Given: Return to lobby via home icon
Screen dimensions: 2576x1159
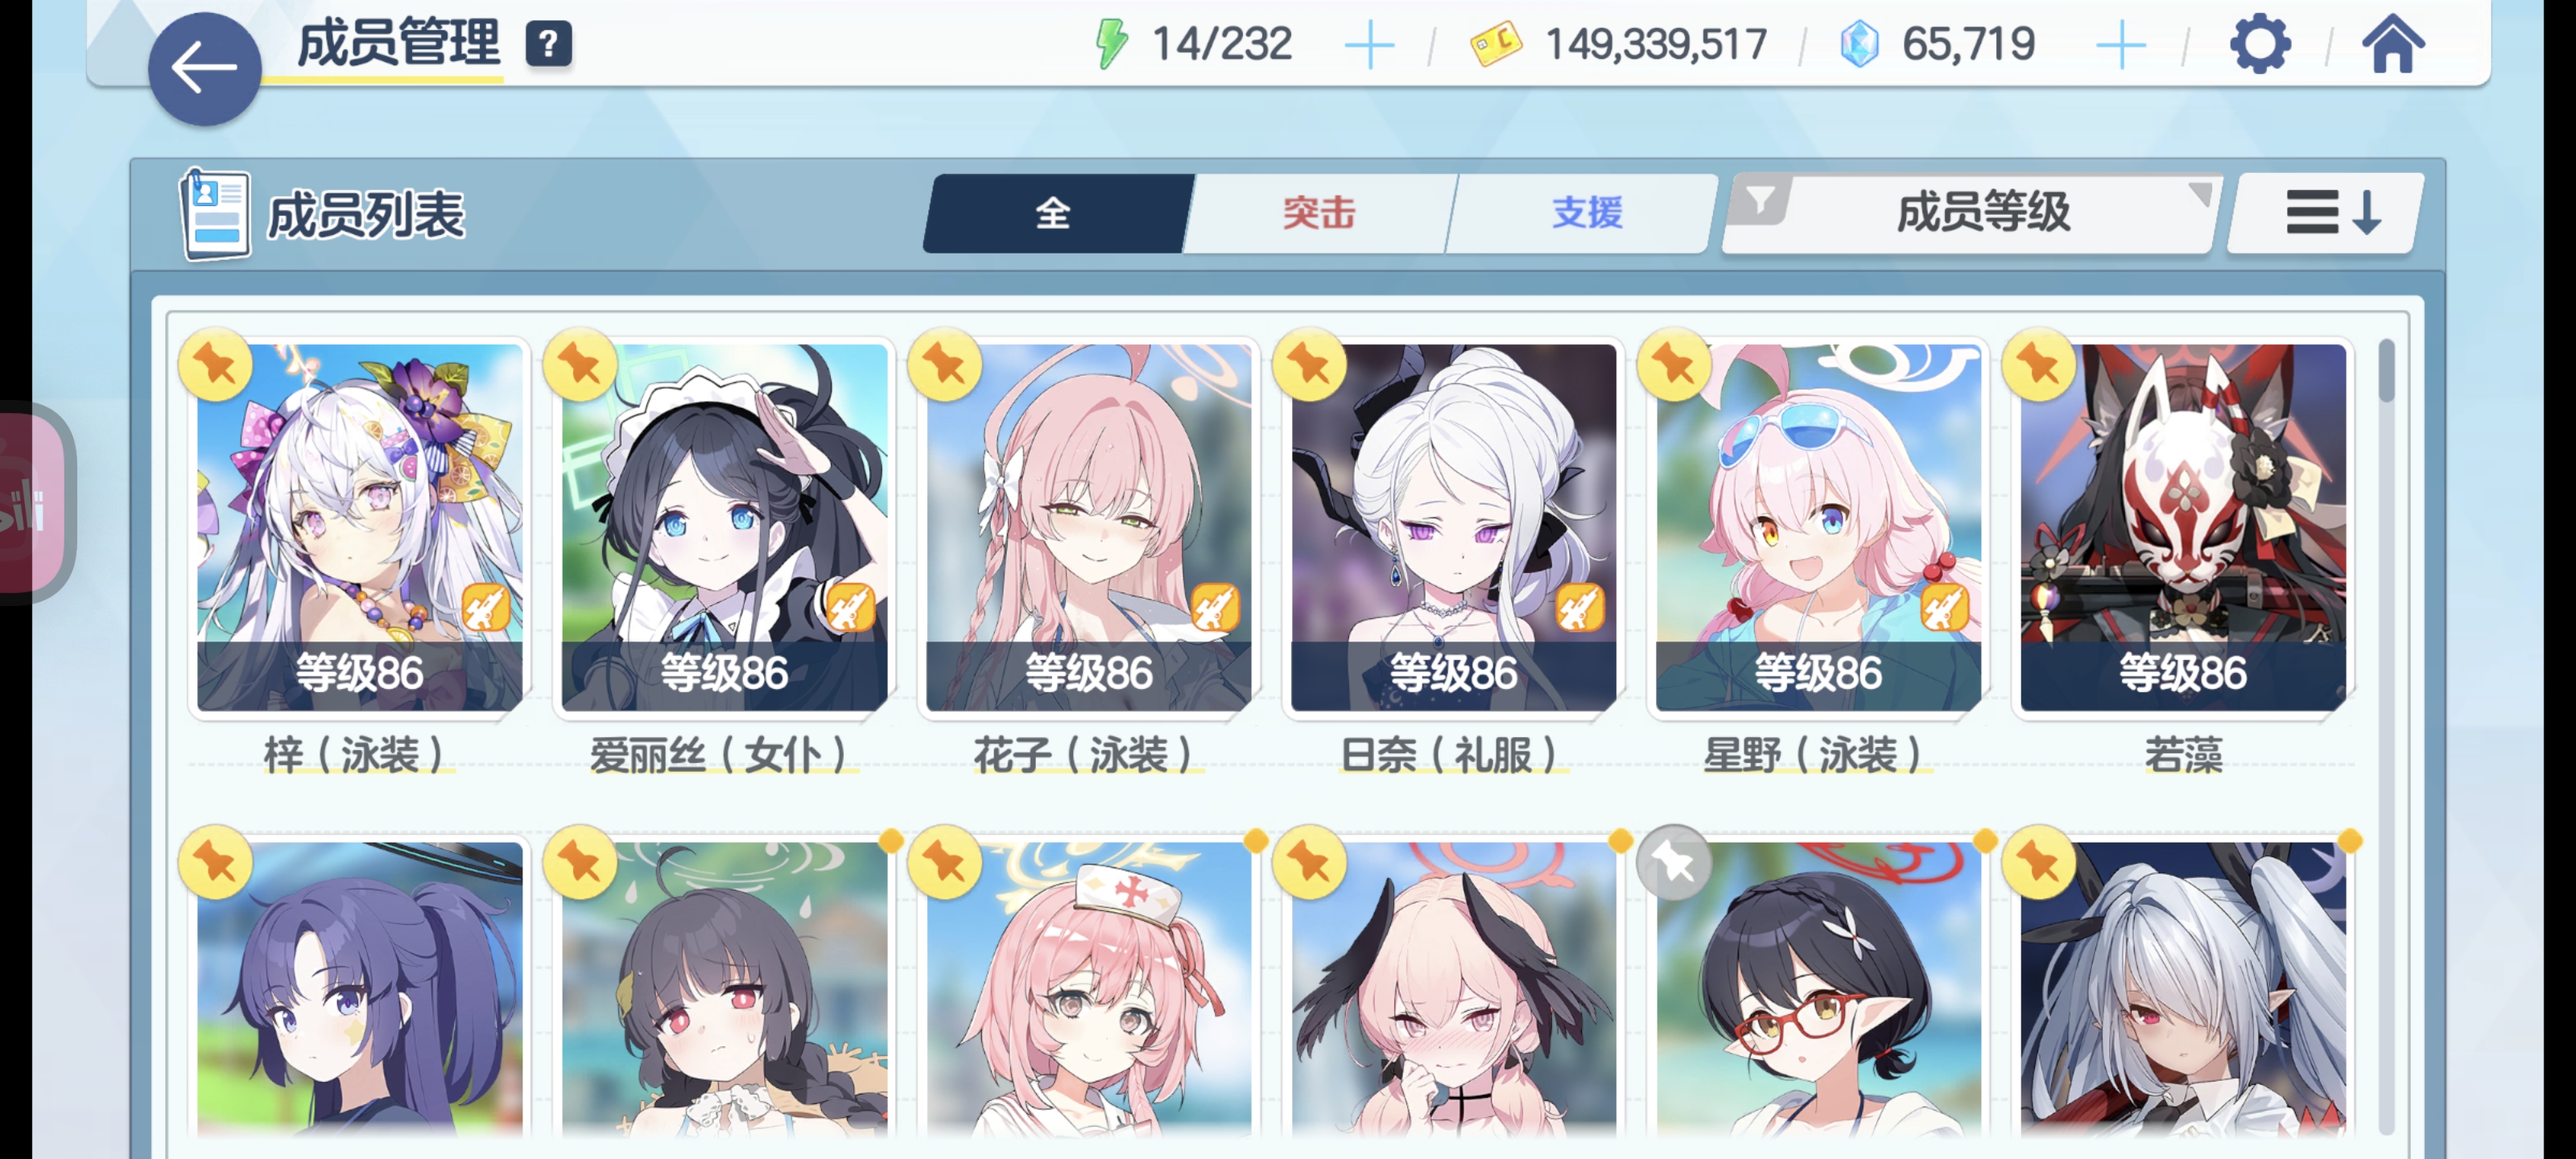Looking at the screenshot, I should coord(2393,44).
